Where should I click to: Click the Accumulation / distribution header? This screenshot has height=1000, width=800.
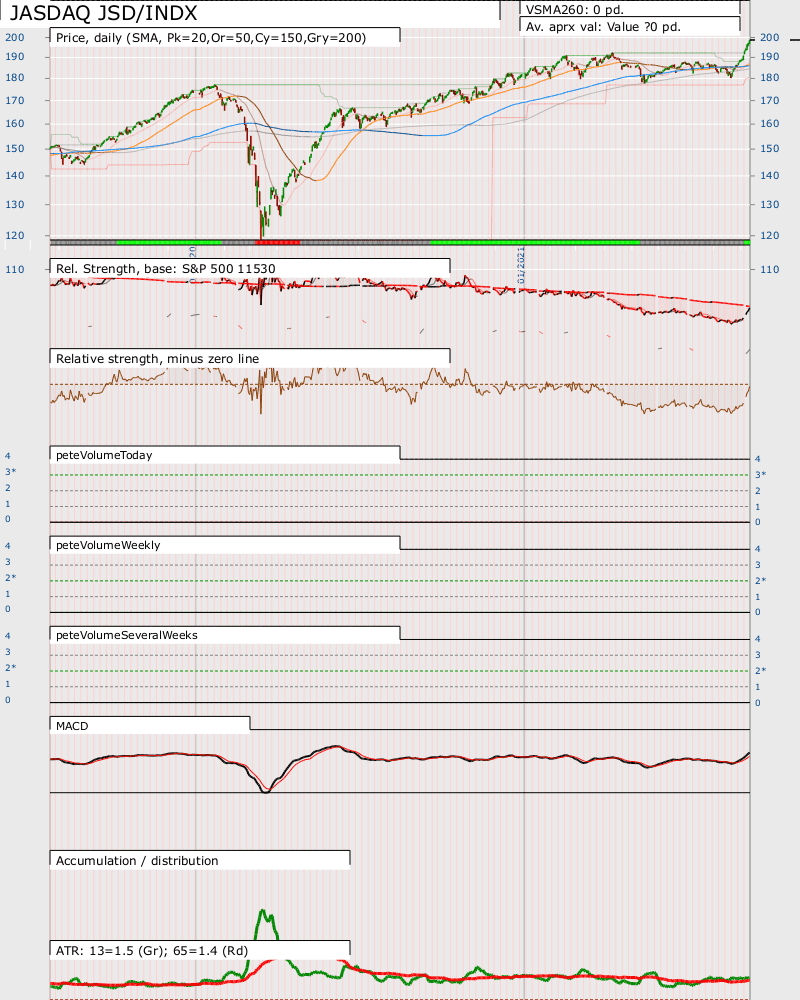(137, 860)
